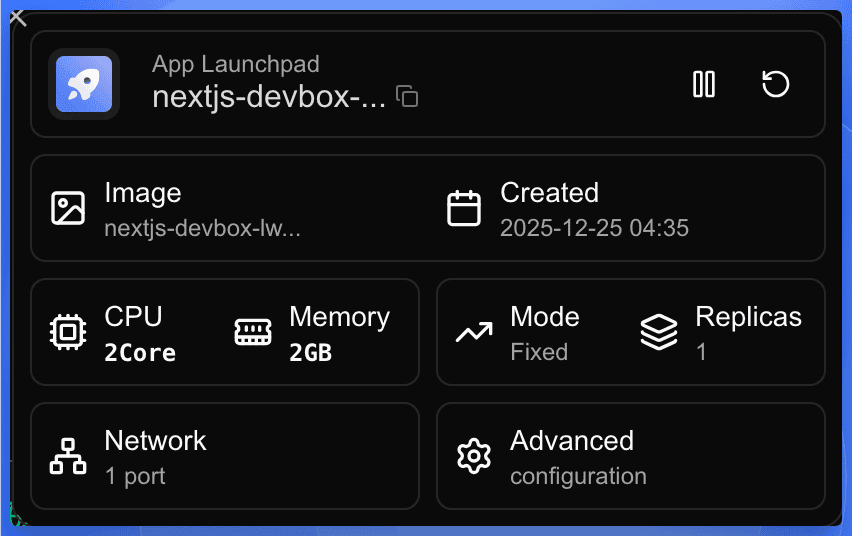Pause the nextjs-devbox app
This screenshot has width=852, height=536.
(x=704, y=84)
